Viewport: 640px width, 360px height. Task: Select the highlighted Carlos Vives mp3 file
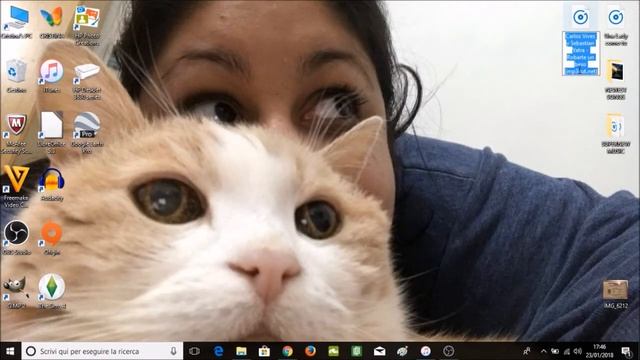pos(580,40)
